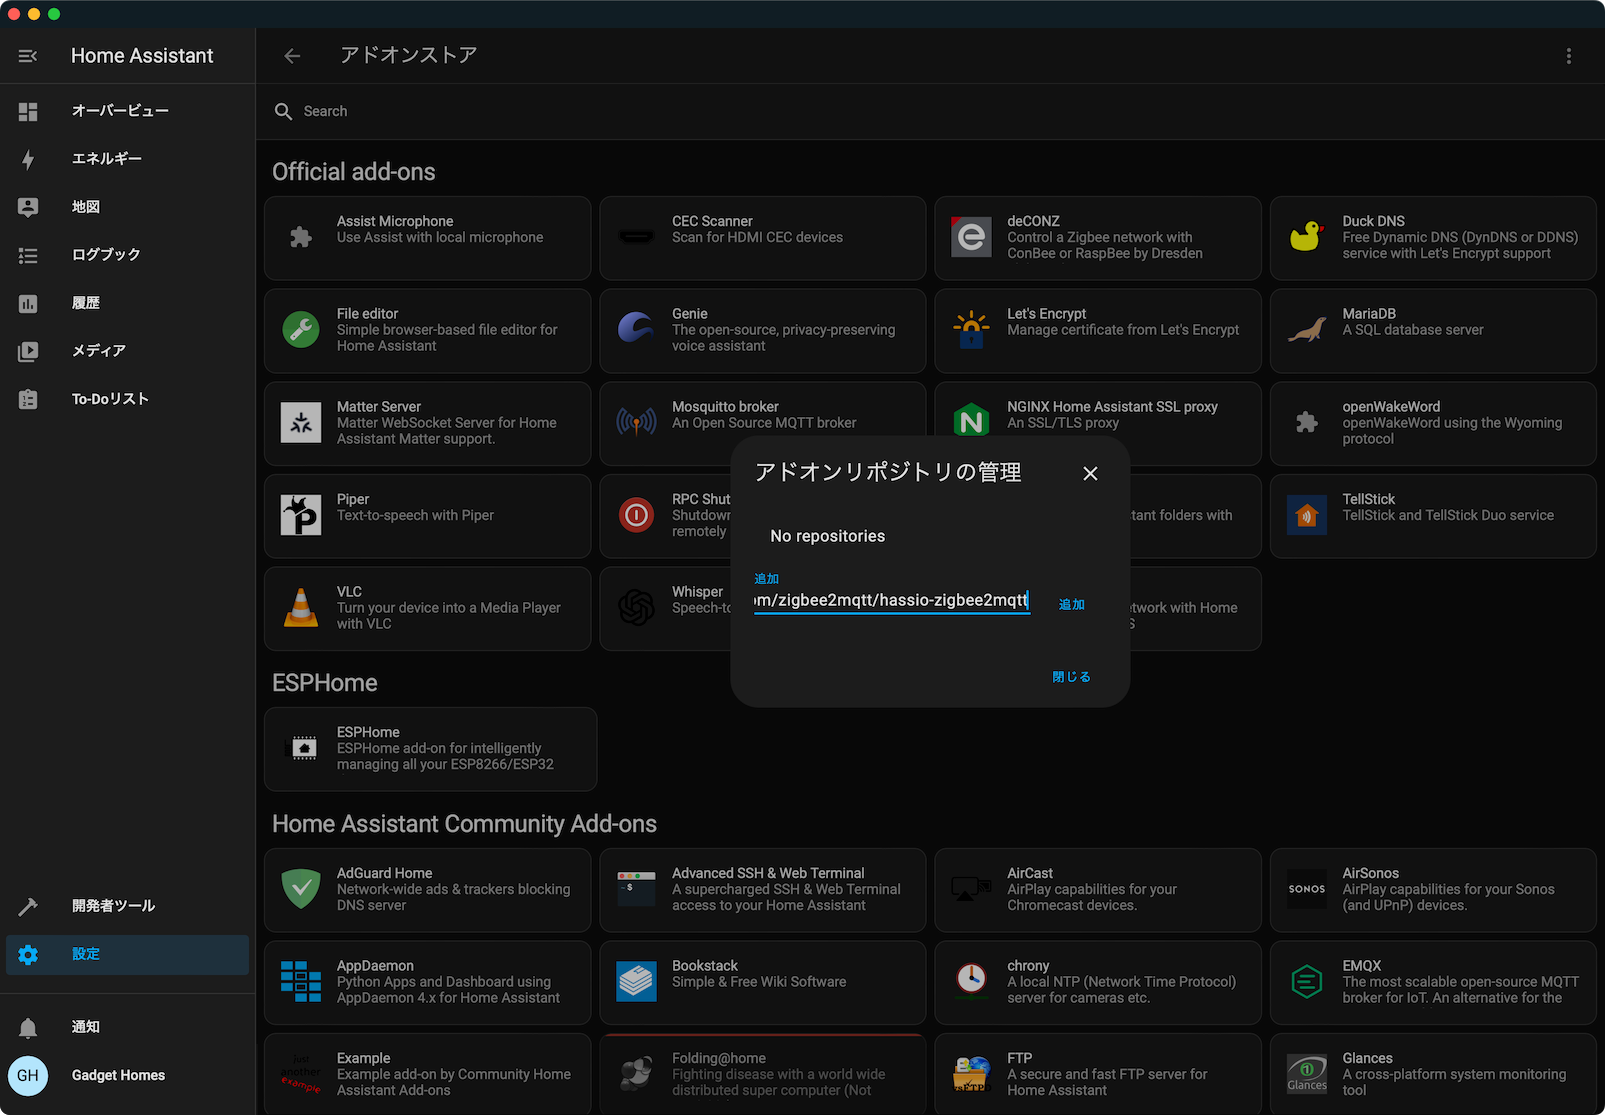The height and width of the screenshot is (1115, 1605).
Task: Click the 'Advanced SSH & Web Terminal' title
Action: point(768,873)
